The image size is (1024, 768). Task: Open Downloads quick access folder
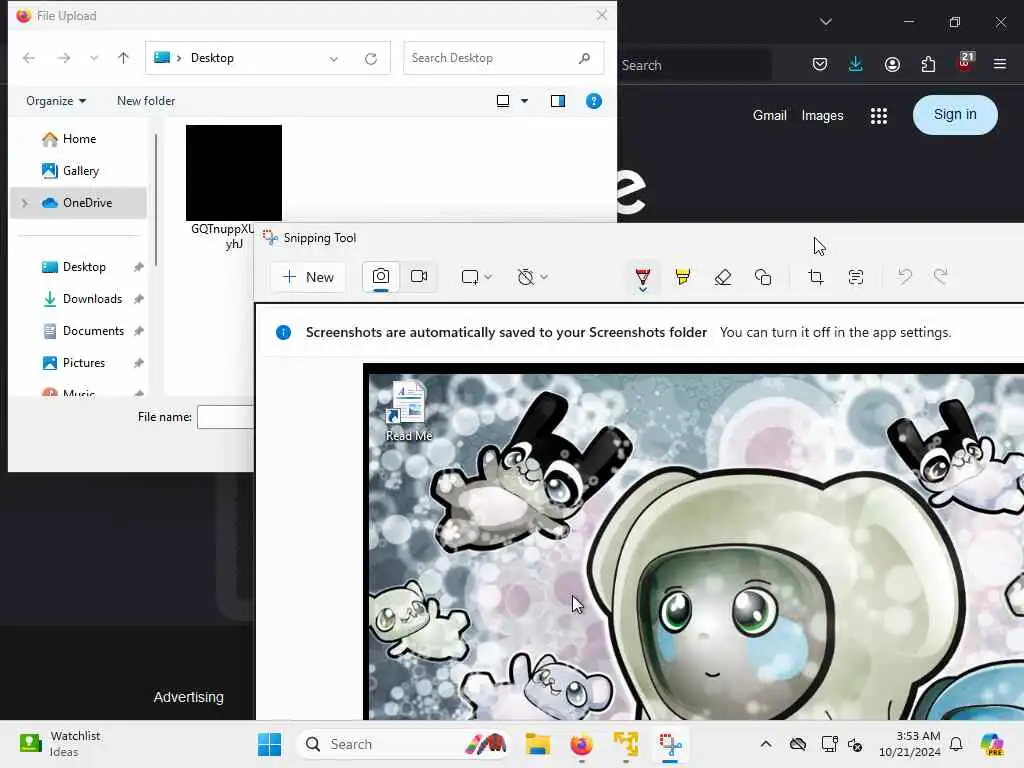click(x=91, y=299)
